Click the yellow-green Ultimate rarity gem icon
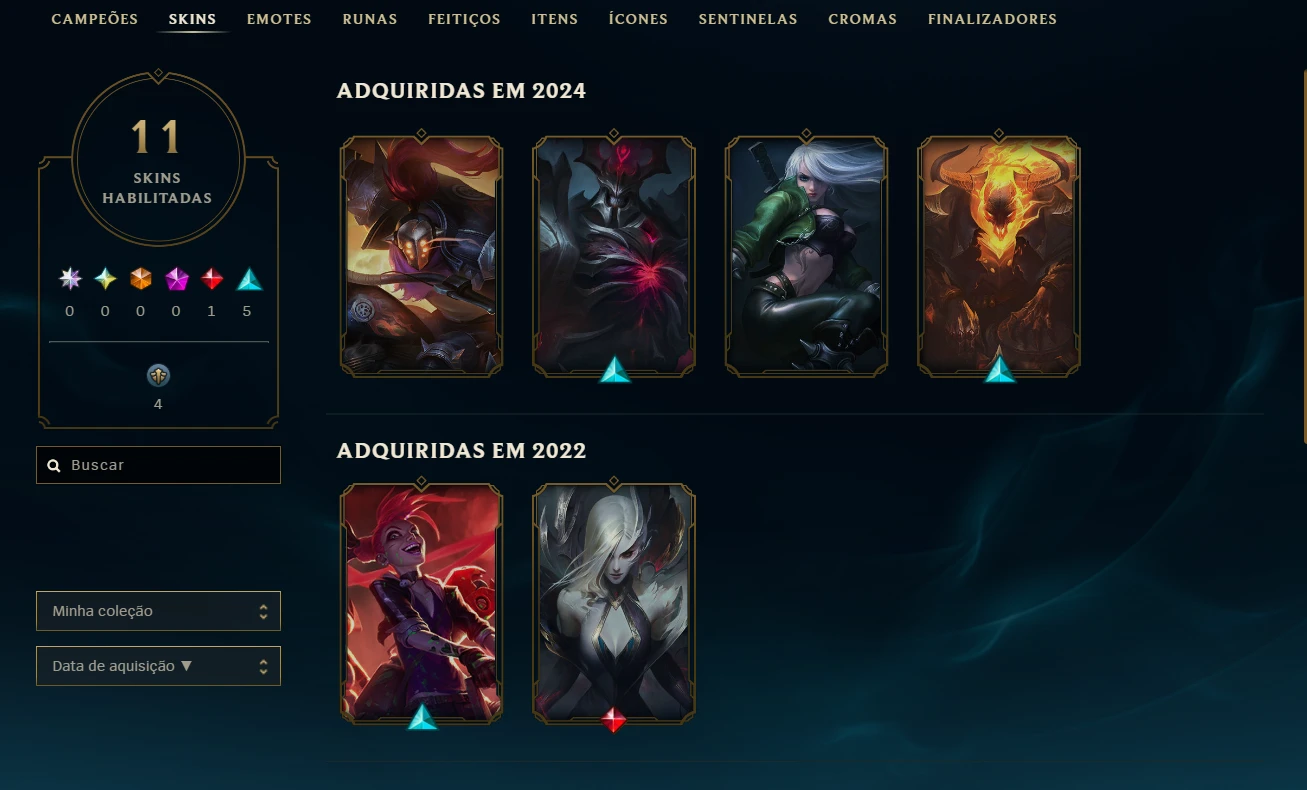 click(x=105, y=279)
